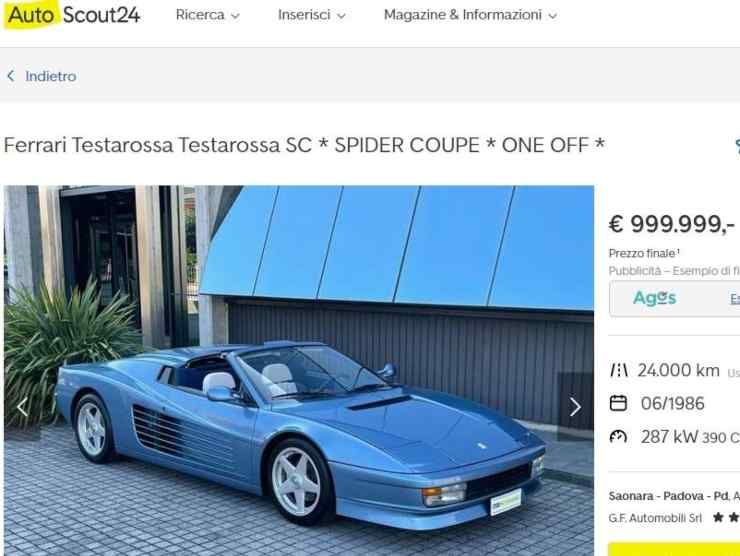Click the dealer rating stars
Viewport: 740px width, 556px height.
[726, 518]
